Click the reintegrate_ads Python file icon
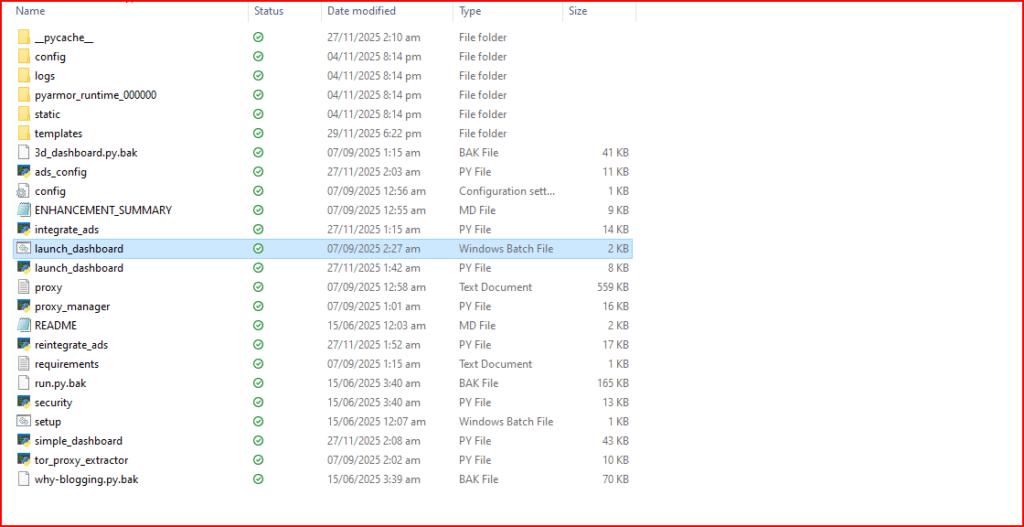The image size is (1024, 527). 24,345
